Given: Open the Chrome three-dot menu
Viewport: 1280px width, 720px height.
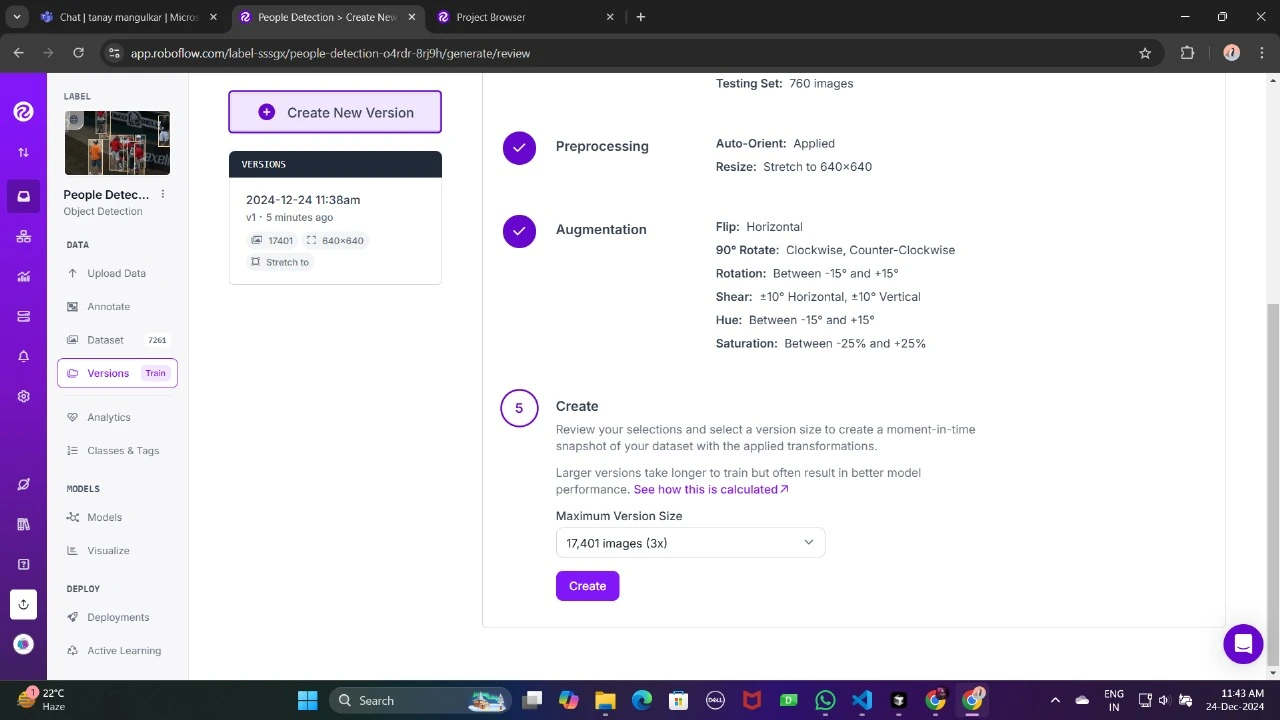Looking at the screenshot, I should [x=1261, y=53].
